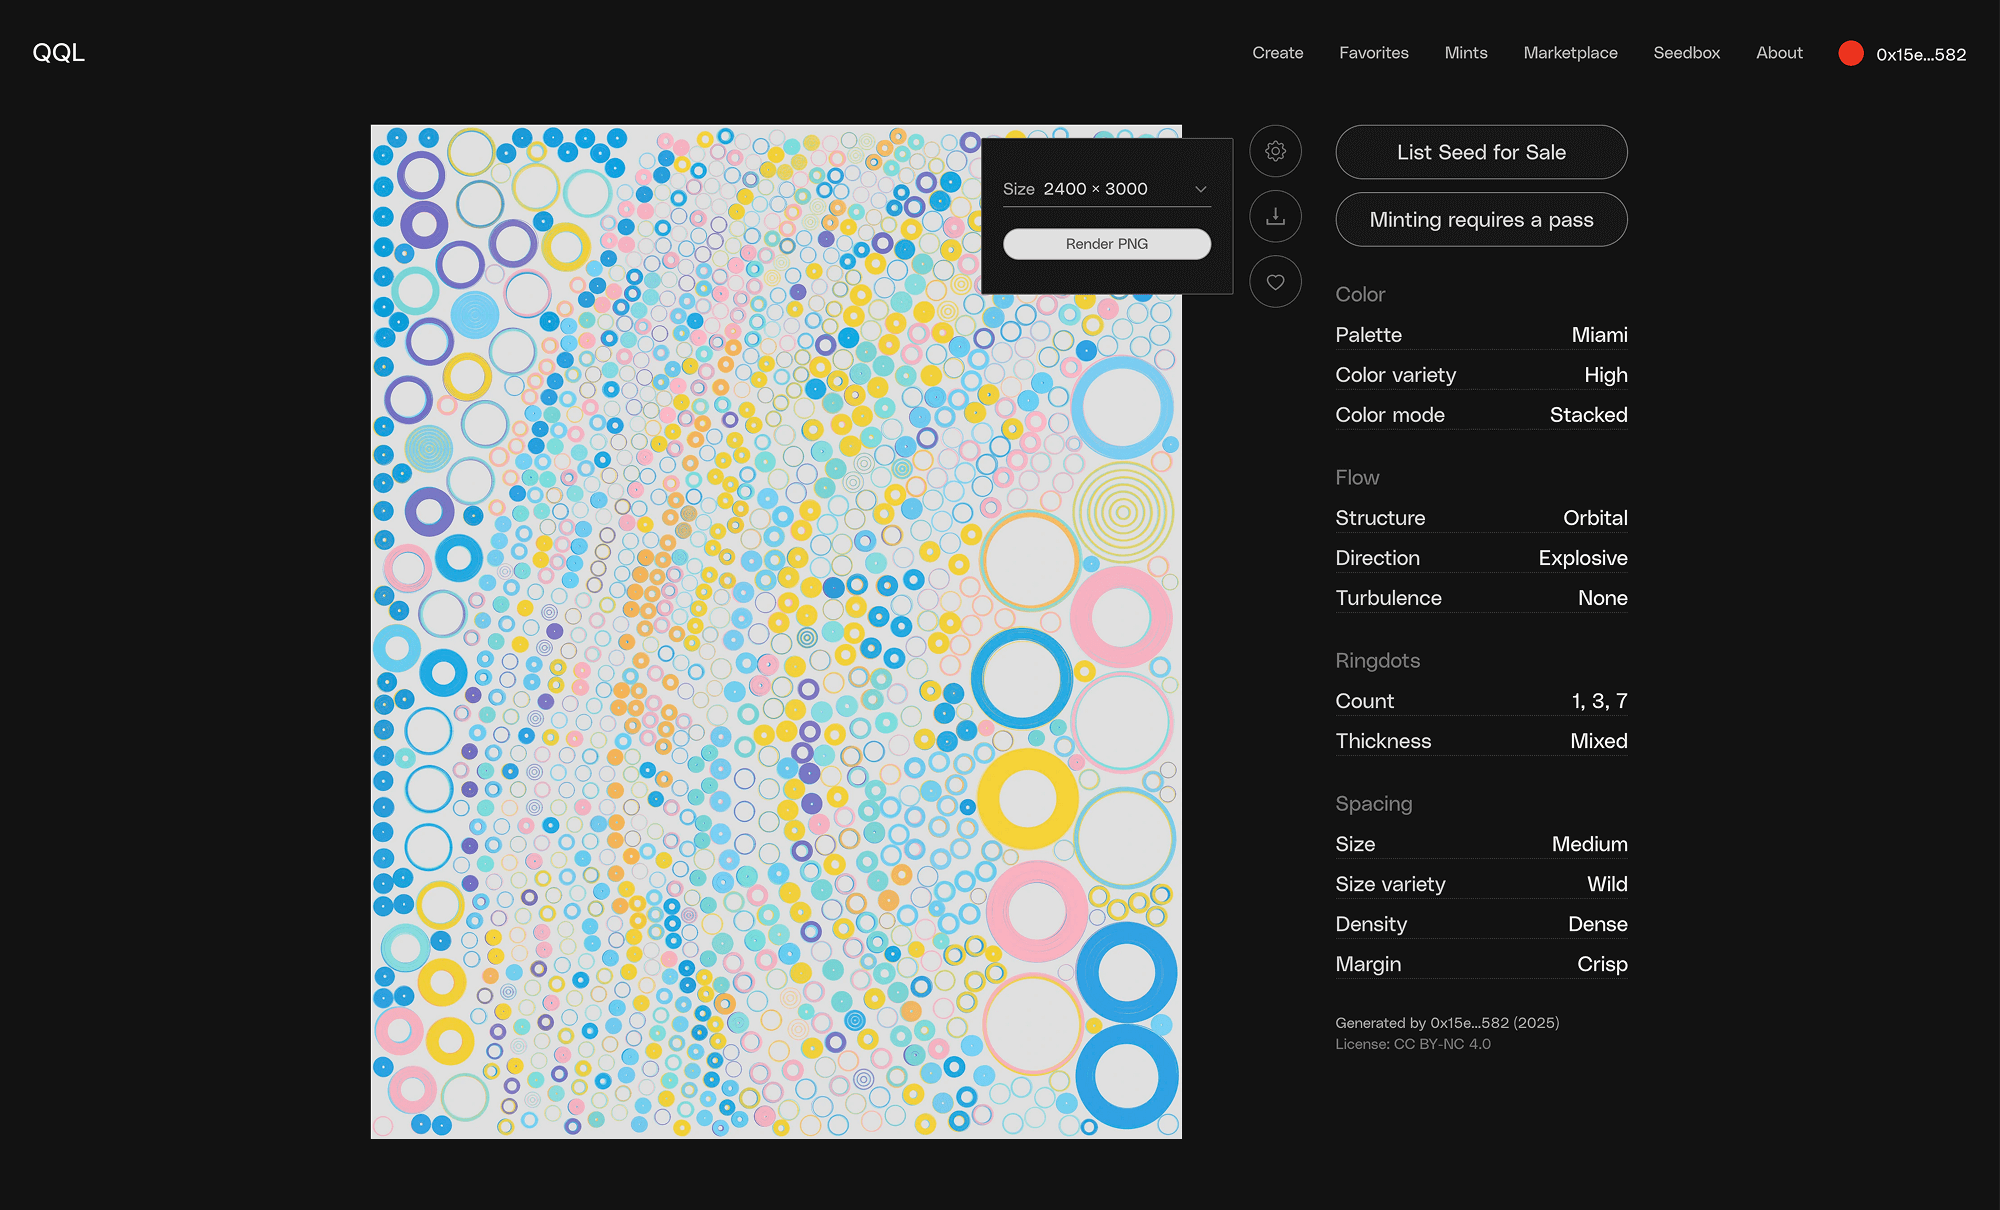This screenshot has height=1210, width=2000.
Task: Click the QQL logo
Action: (58, 53)
